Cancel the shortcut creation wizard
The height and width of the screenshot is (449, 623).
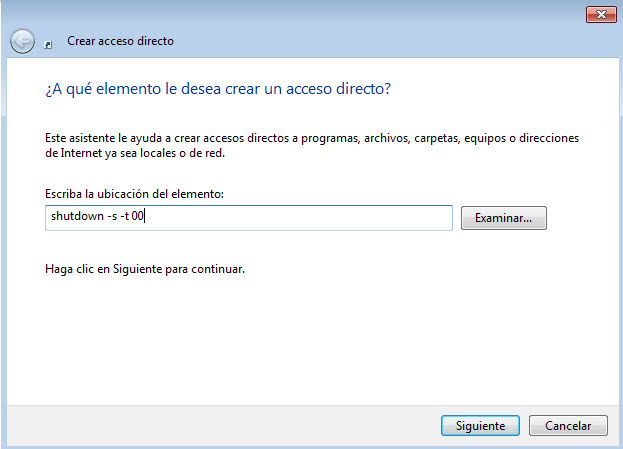coord(568,425)
